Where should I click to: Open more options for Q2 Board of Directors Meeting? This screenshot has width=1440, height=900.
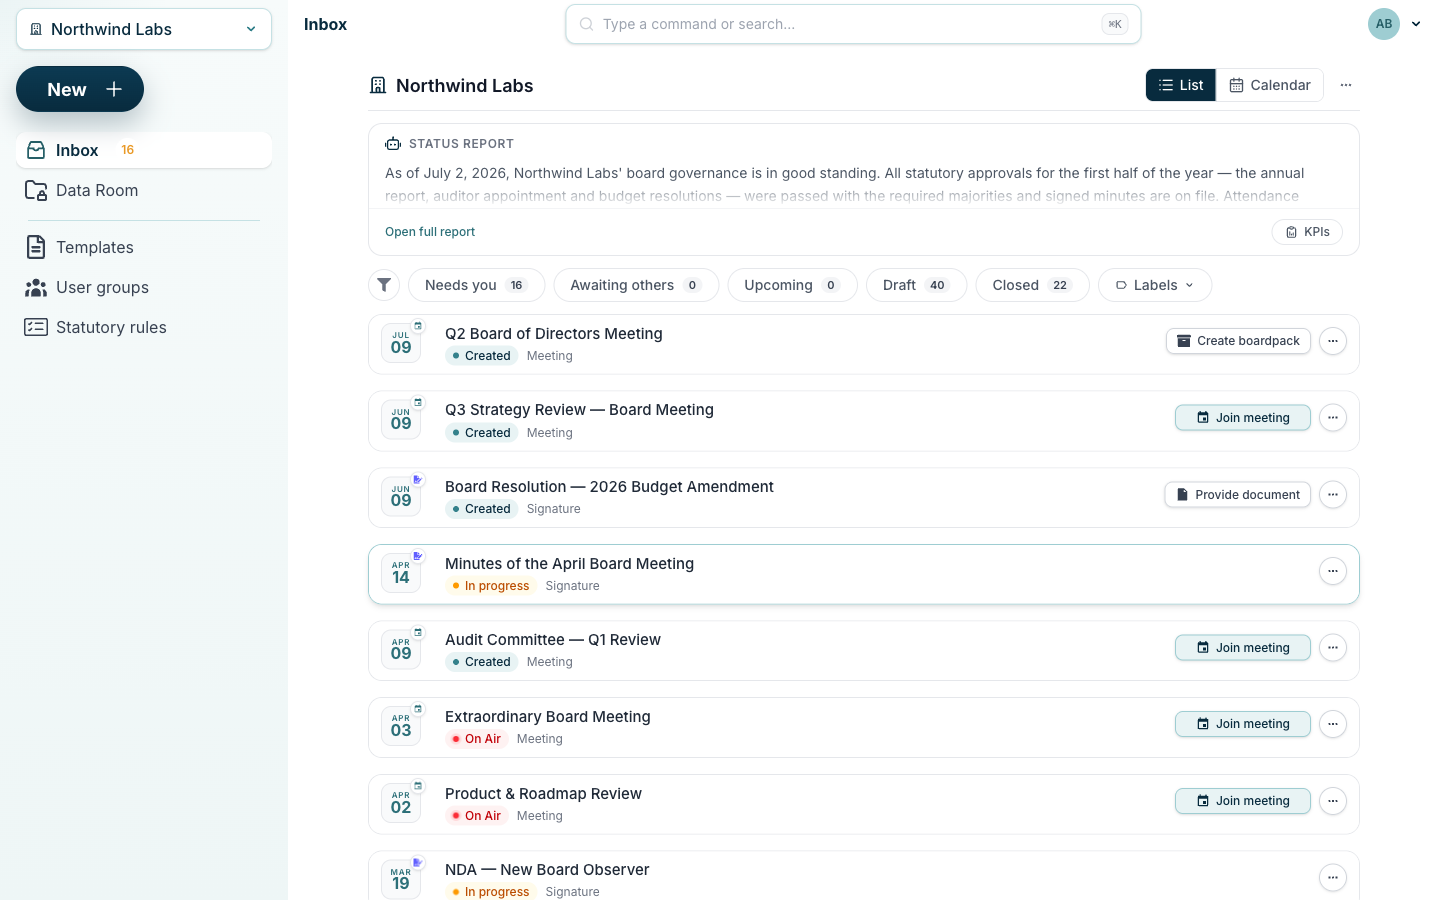coord(1333,341)
